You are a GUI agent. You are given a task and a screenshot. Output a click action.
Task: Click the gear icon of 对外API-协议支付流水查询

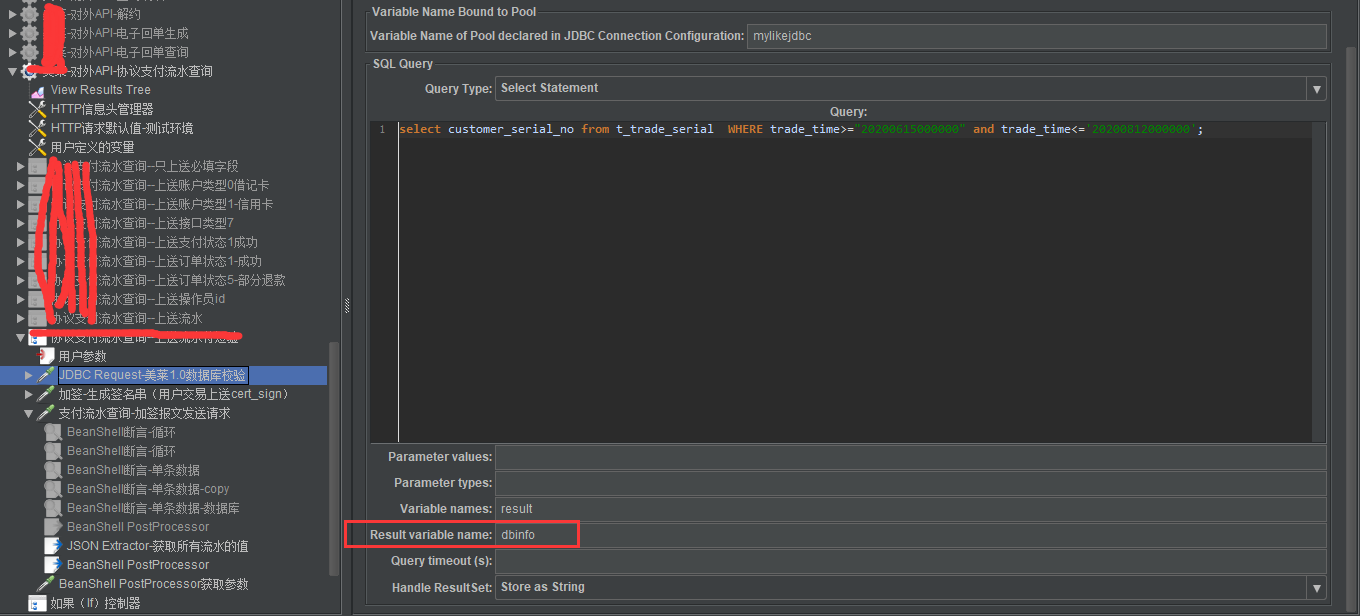(30, 71)
